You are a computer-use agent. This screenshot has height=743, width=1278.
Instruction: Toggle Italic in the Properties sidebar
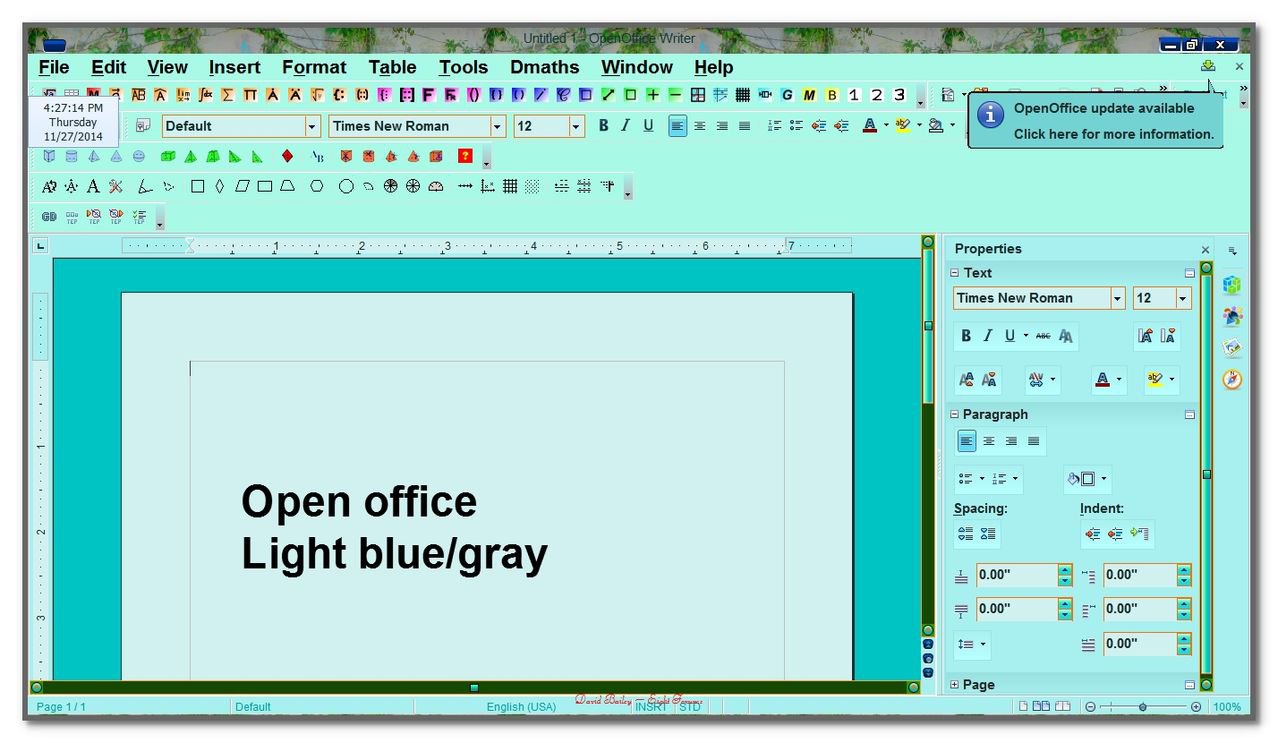click(988, 336)
